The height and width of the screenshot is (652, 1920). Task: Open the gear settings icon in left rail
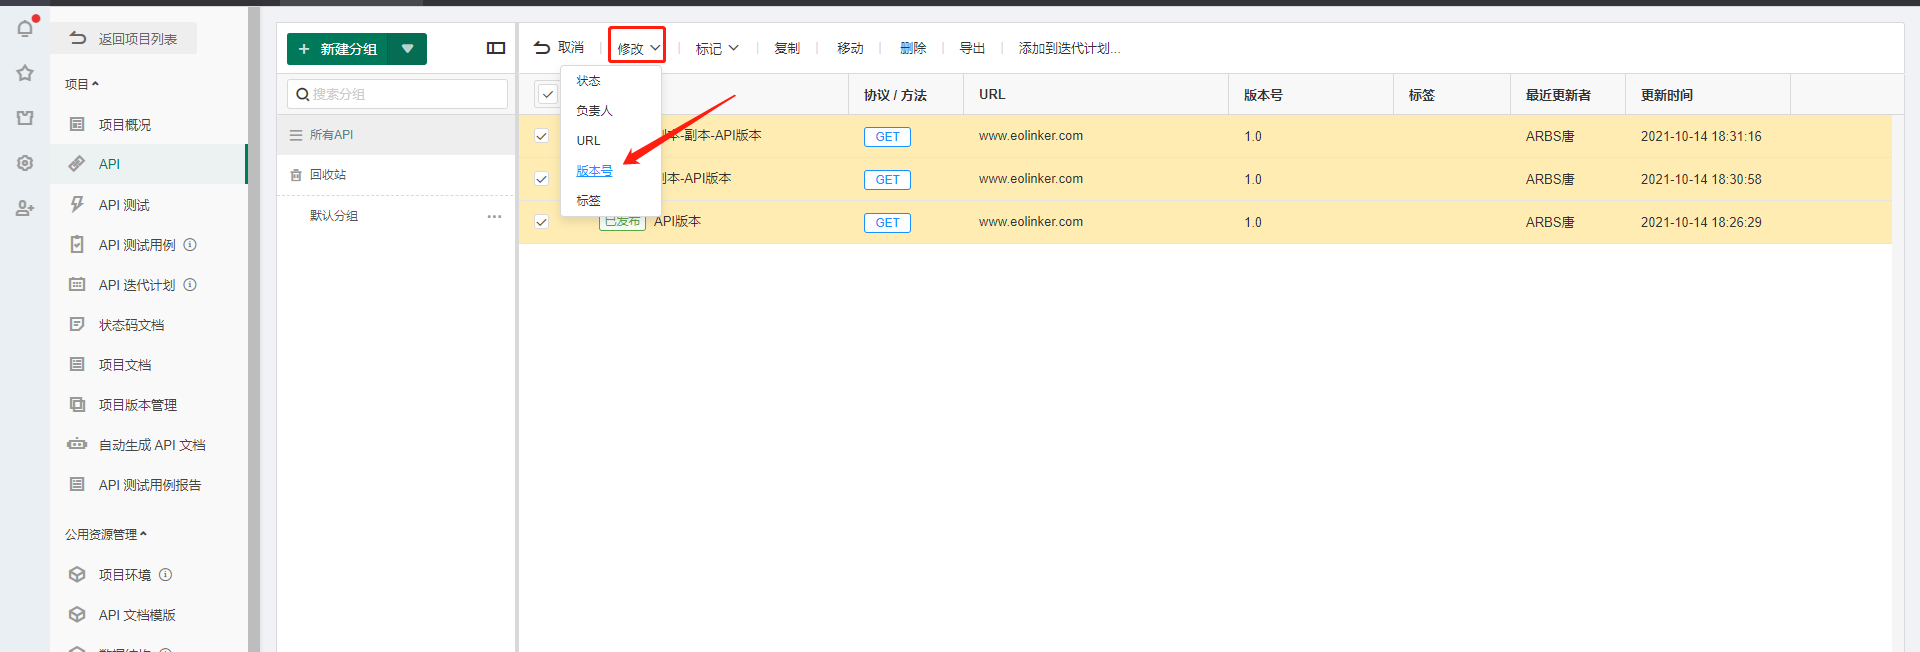[x=25, y=163]
